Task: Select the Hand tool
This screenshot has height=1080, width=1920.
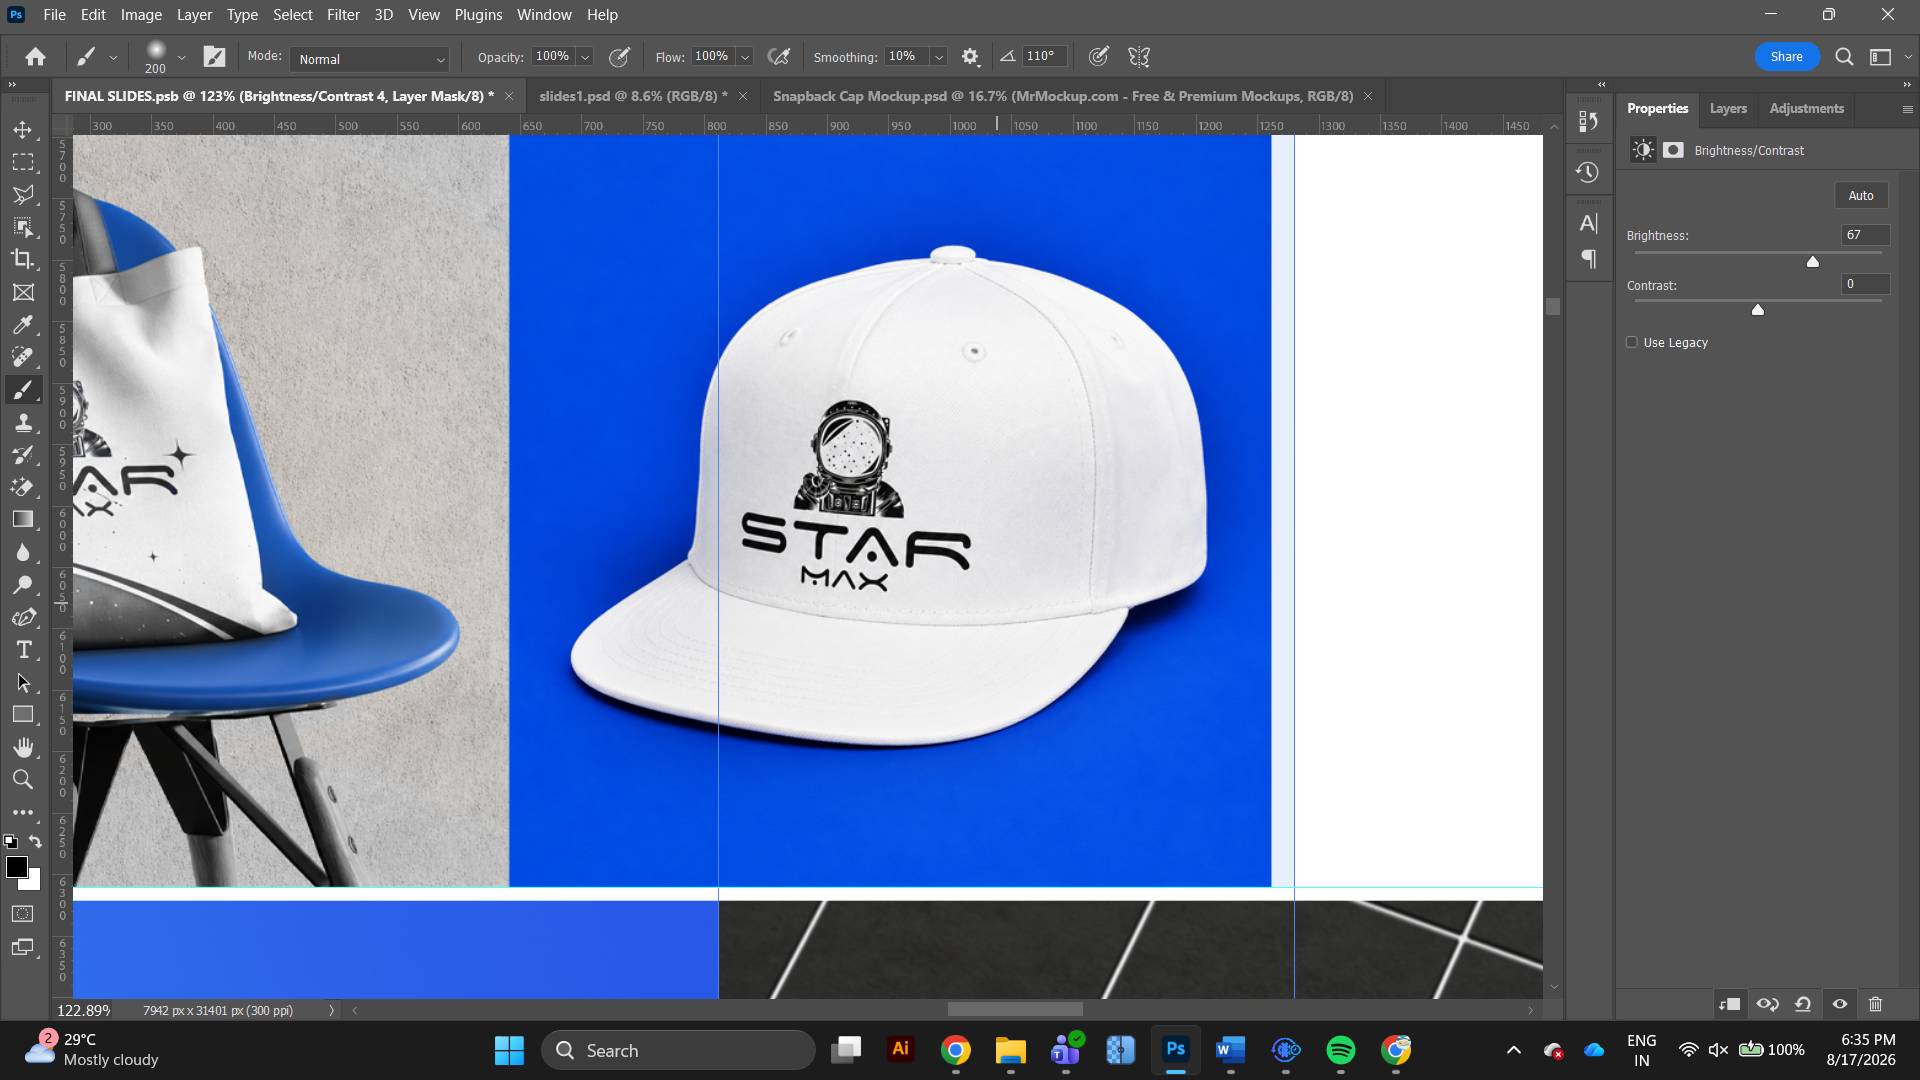Action: (23, 747)
